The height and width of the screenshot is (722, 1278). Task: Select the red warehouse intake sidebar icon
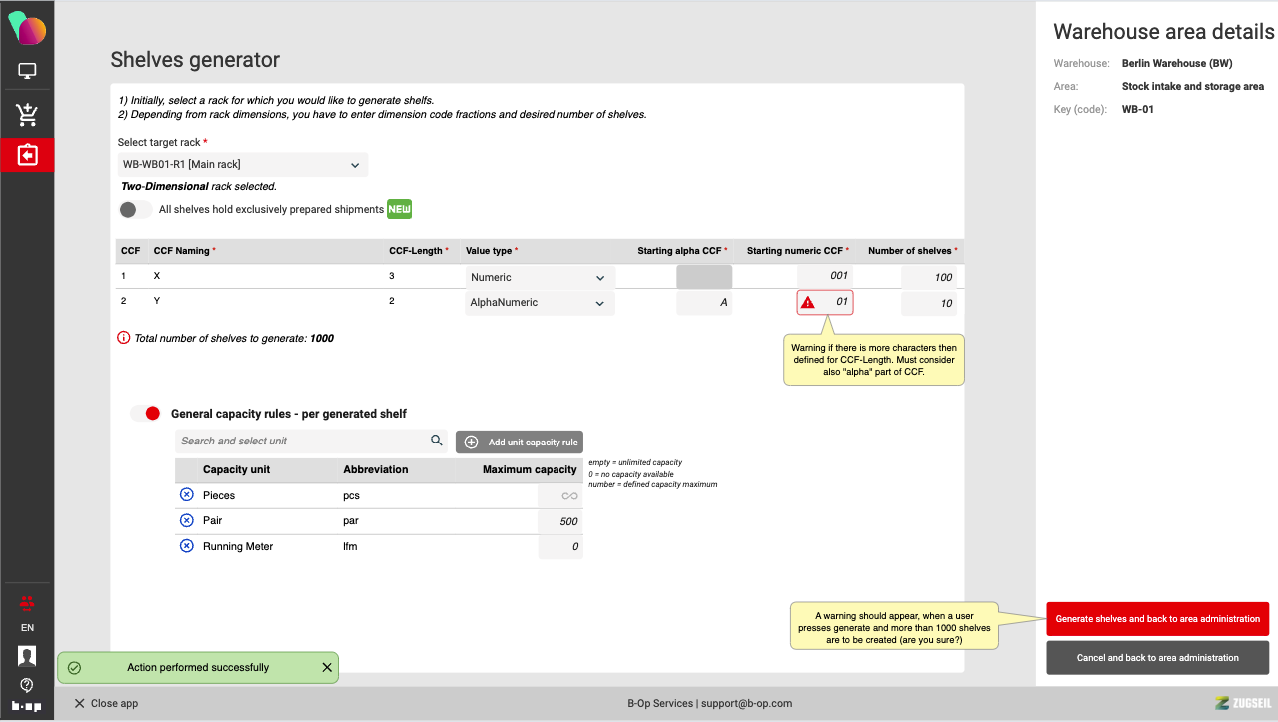[x=27, y=155]
